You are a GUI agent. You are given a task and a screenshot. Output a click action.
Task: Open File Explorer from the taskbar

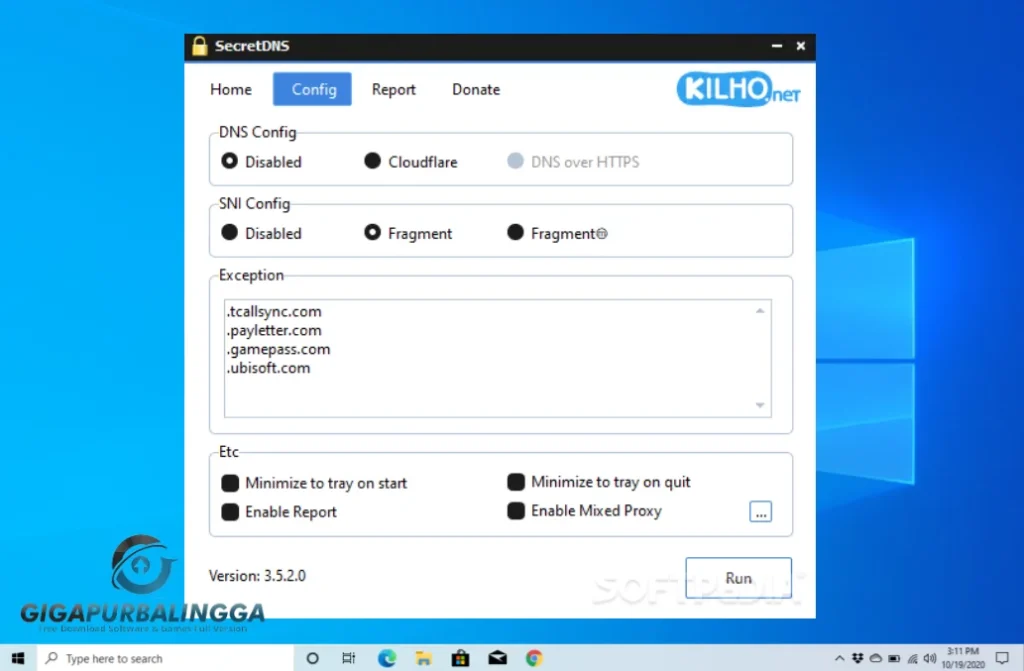tap(423, 658)
